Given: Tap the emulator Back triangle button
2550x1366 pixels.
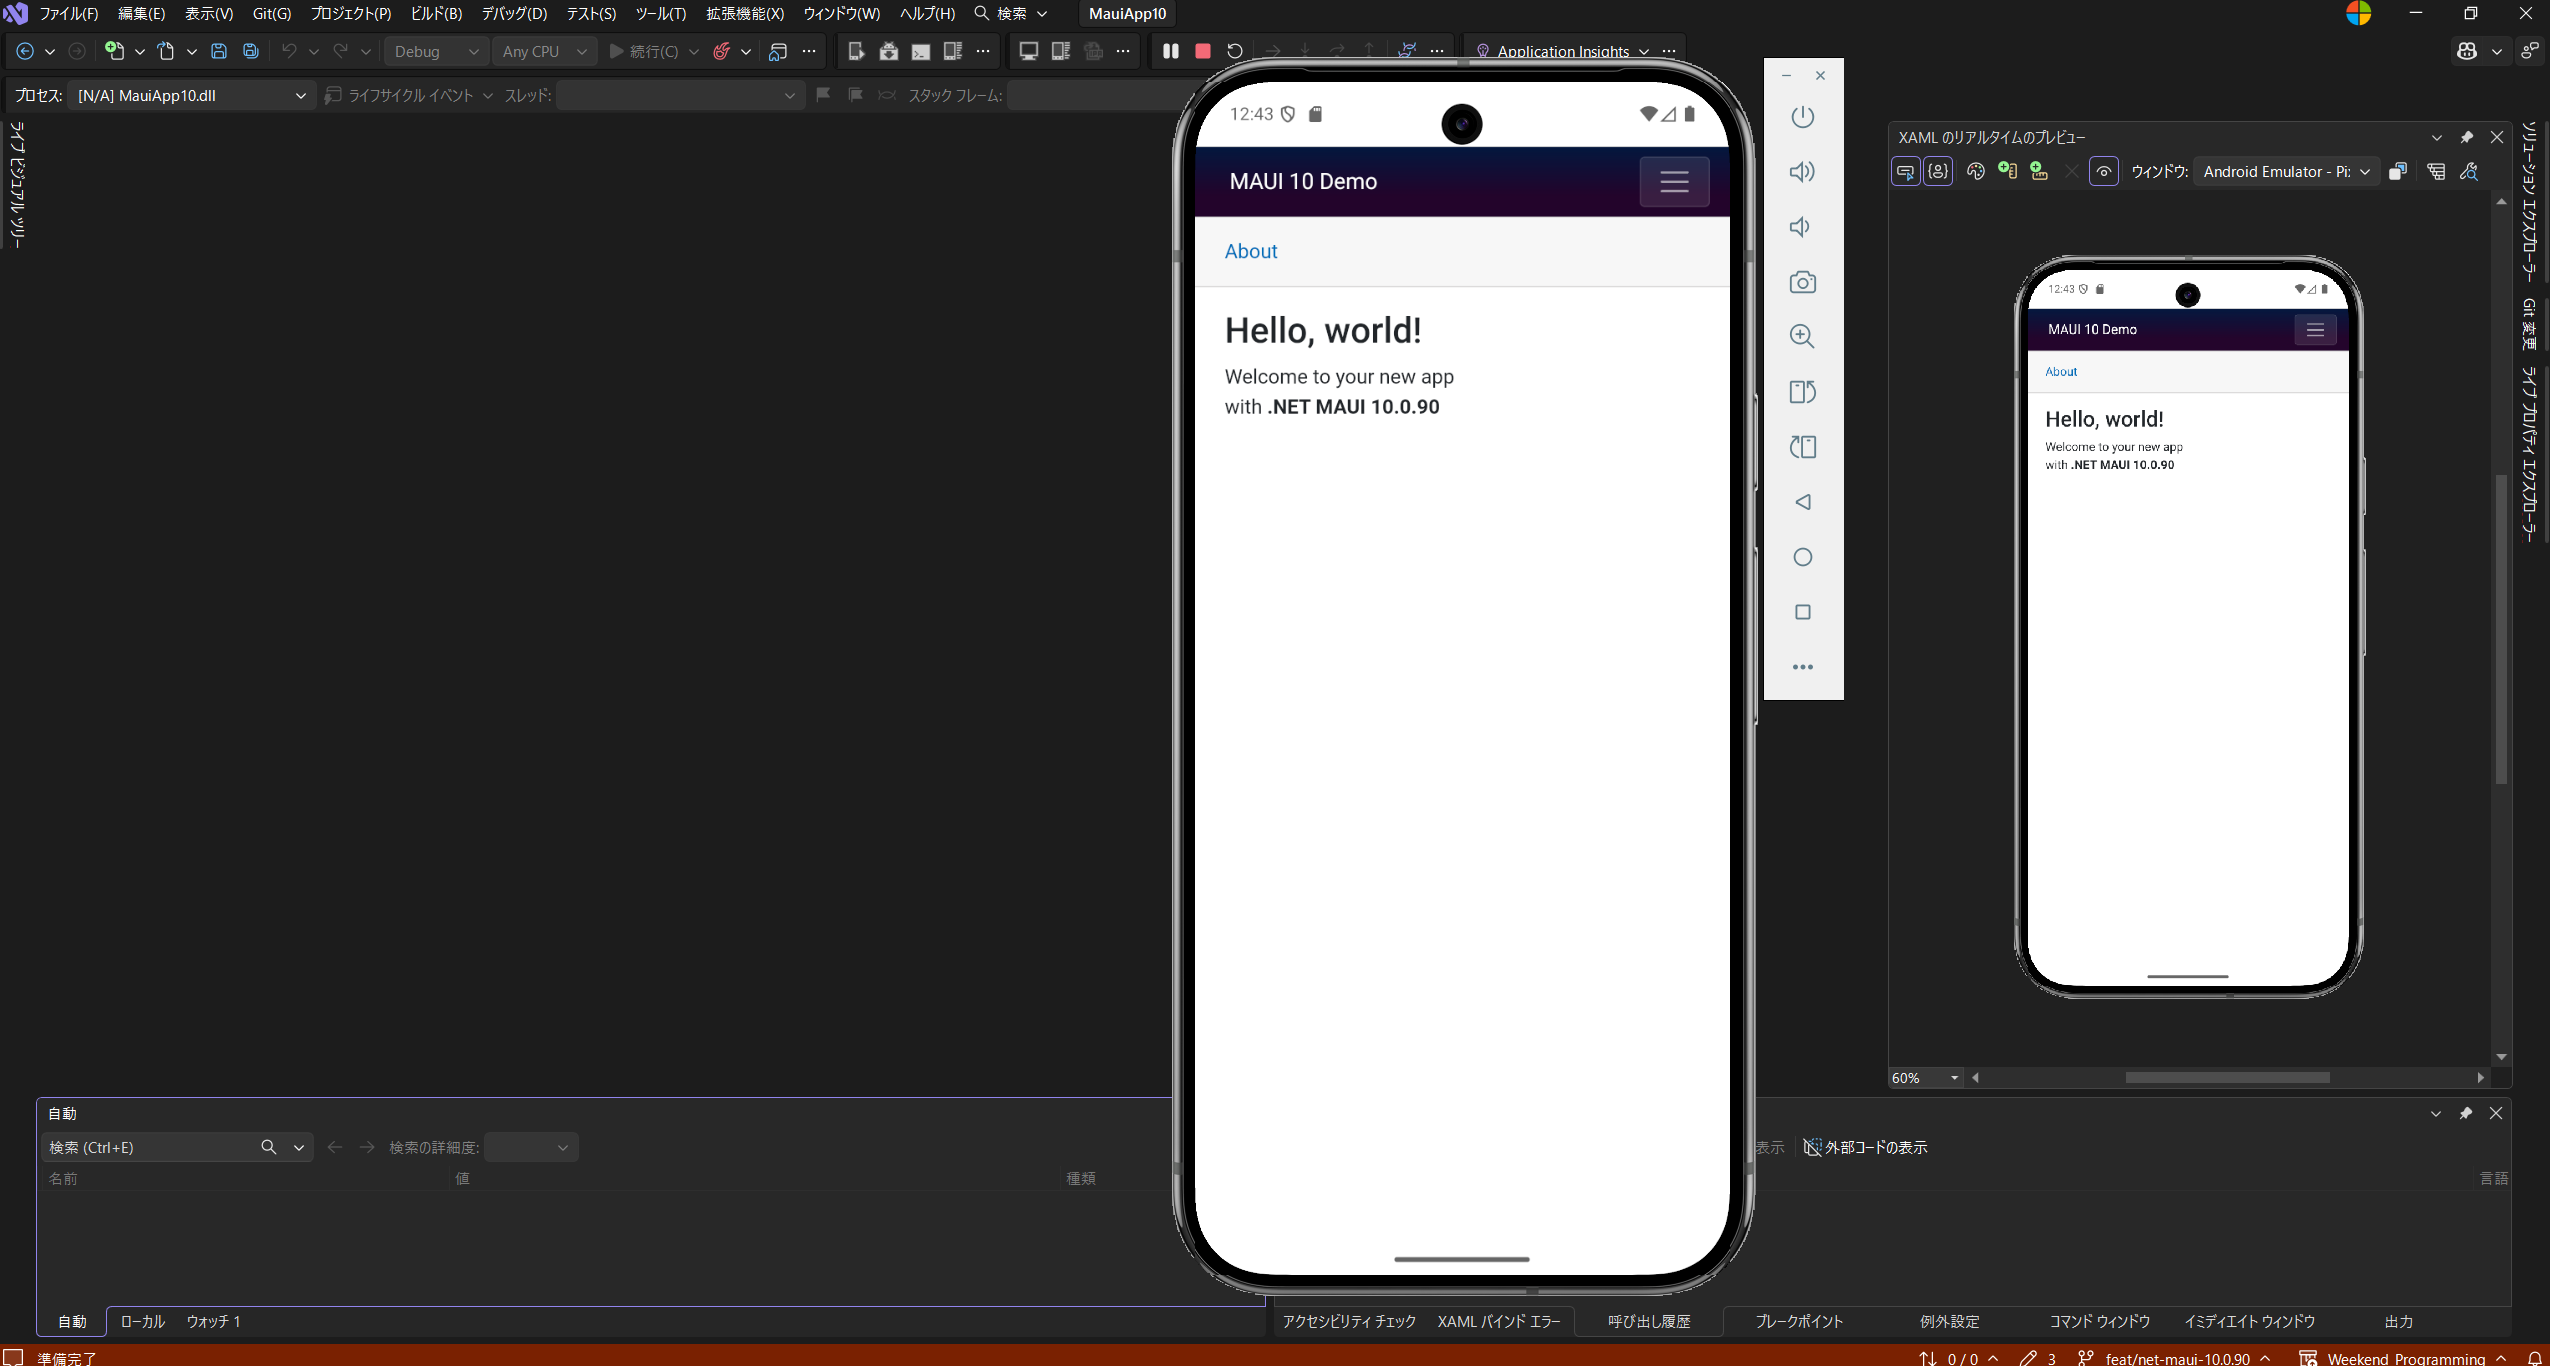Looking at the screenshot, I should (x=1802, y=502).
